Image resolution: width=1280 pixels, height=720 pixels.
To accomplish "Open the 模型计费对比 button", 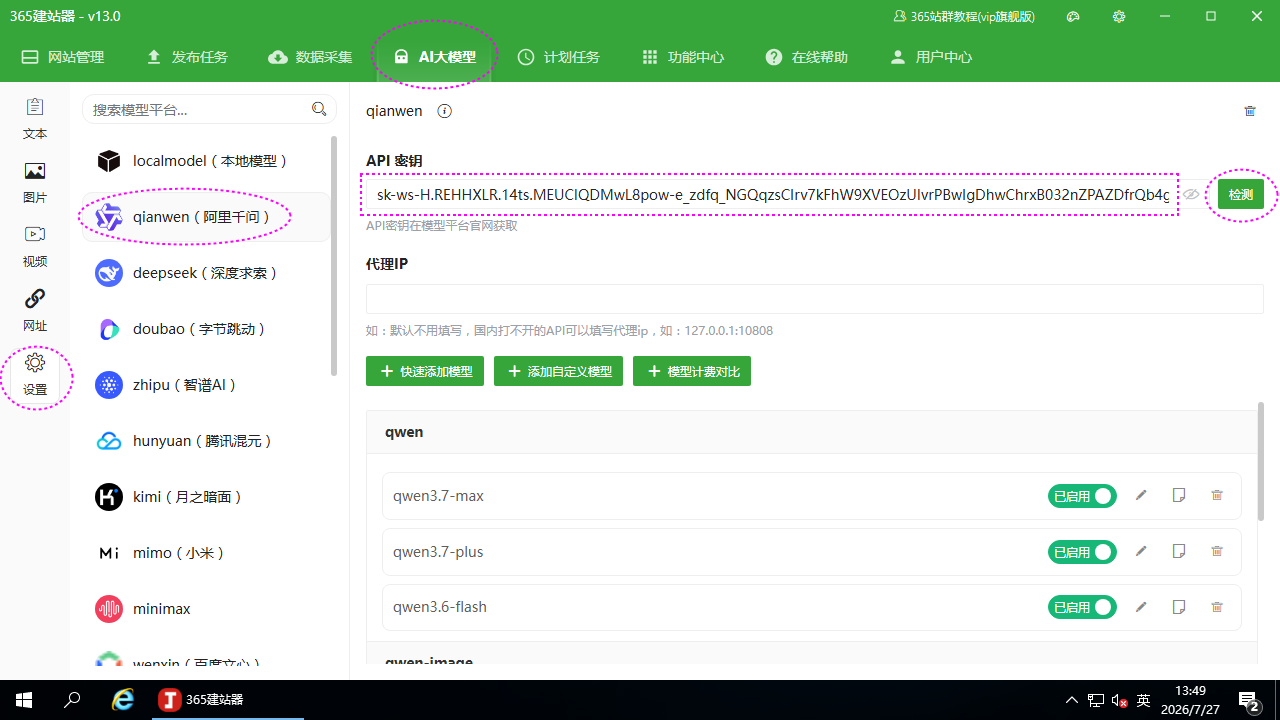I will click(692, 371).
